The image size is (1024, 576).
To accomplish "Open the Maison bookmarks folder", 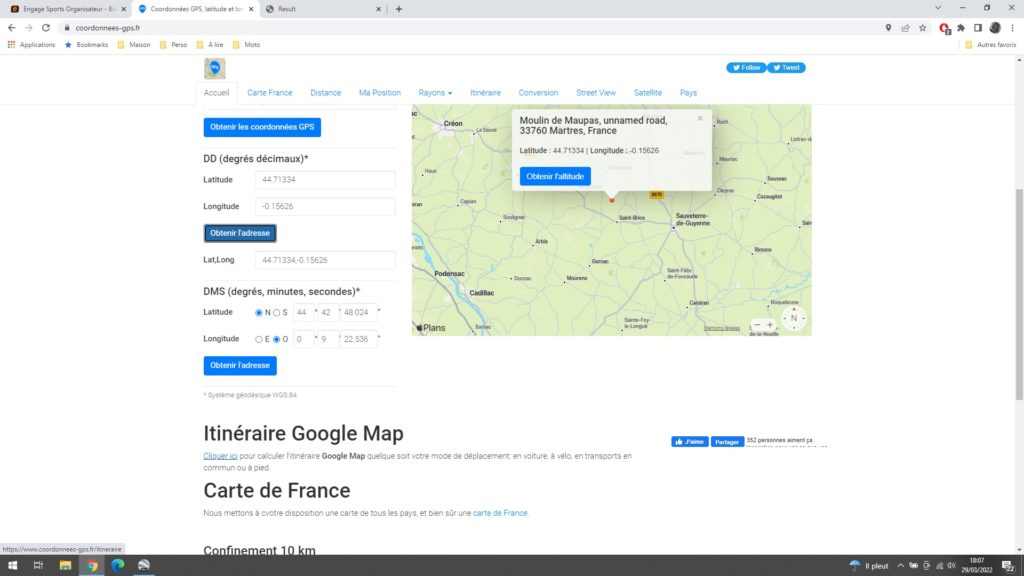I will click(x=134, y=44).
